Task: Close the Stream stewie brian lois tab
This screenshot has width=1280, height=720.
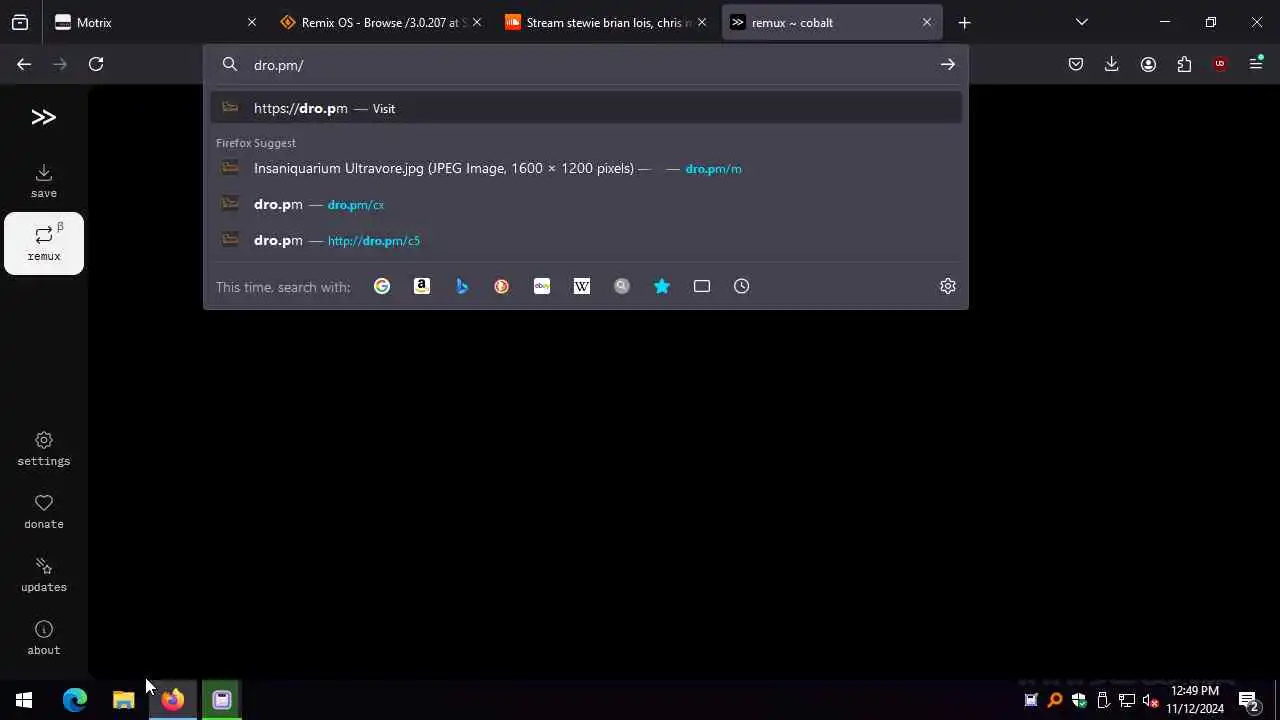Action: click(x=702, y=22)
